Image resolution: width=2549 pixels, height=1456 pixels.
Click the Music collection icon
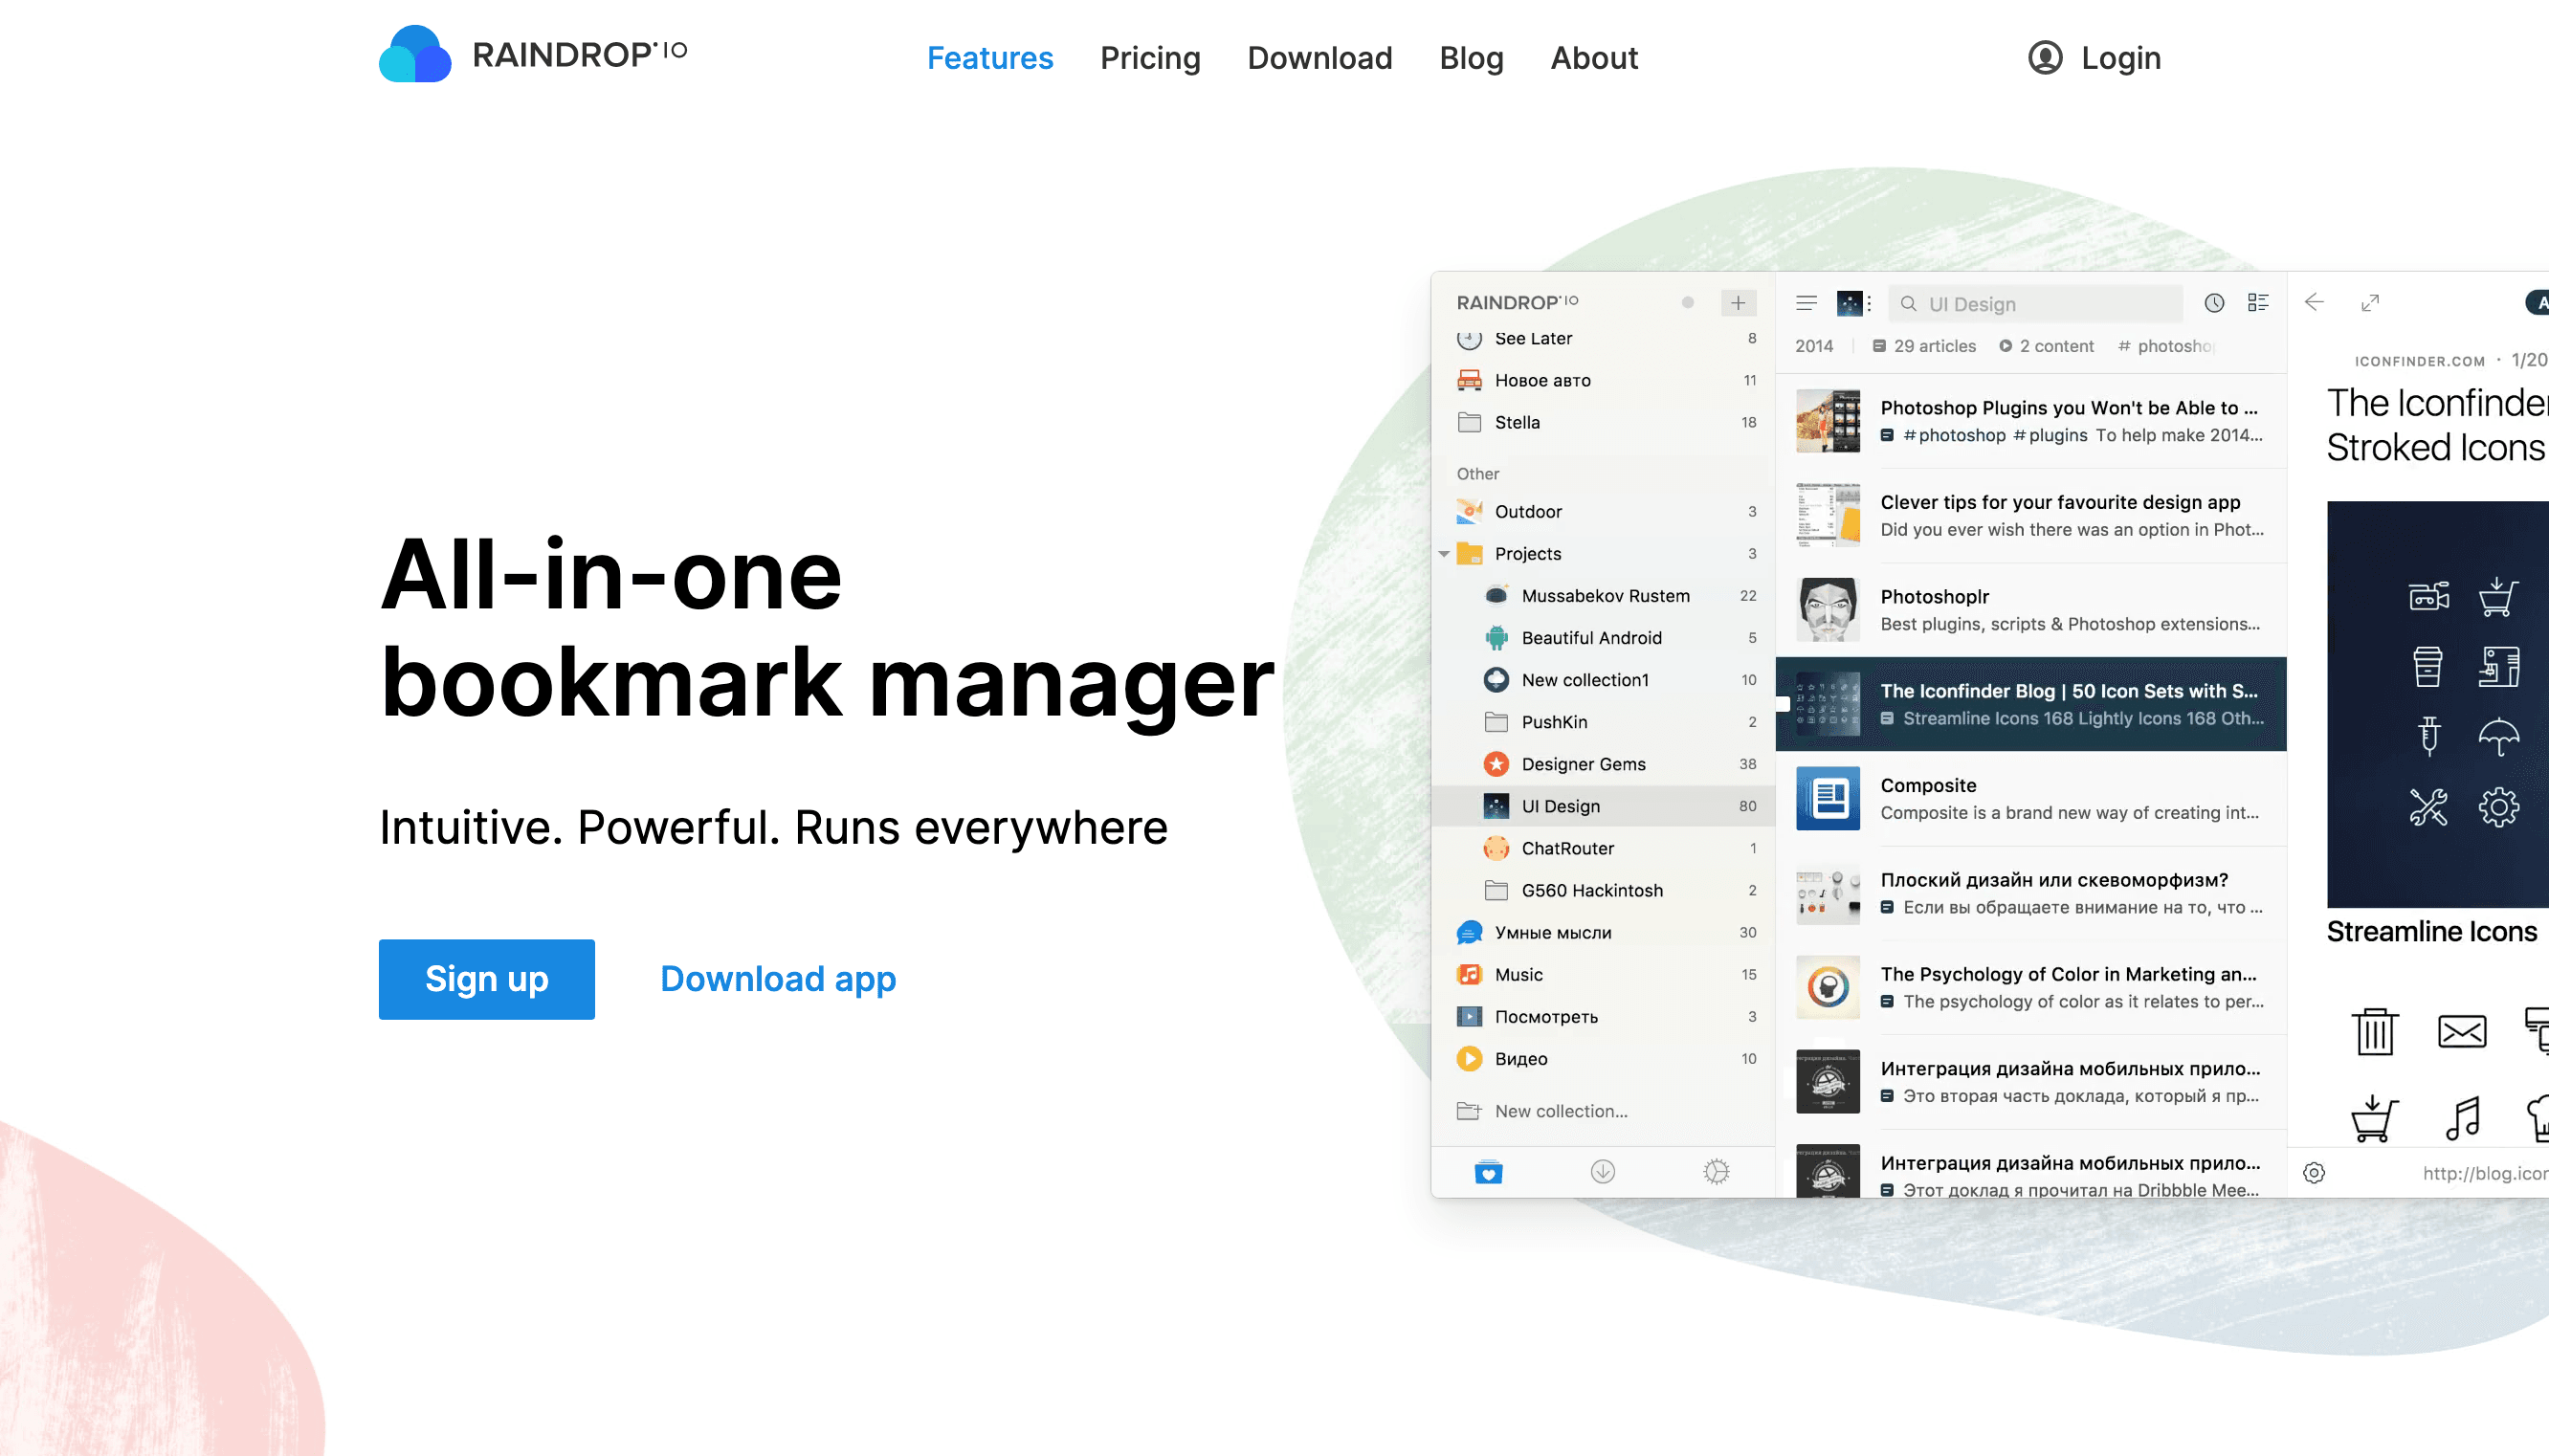pos(1469,974)
